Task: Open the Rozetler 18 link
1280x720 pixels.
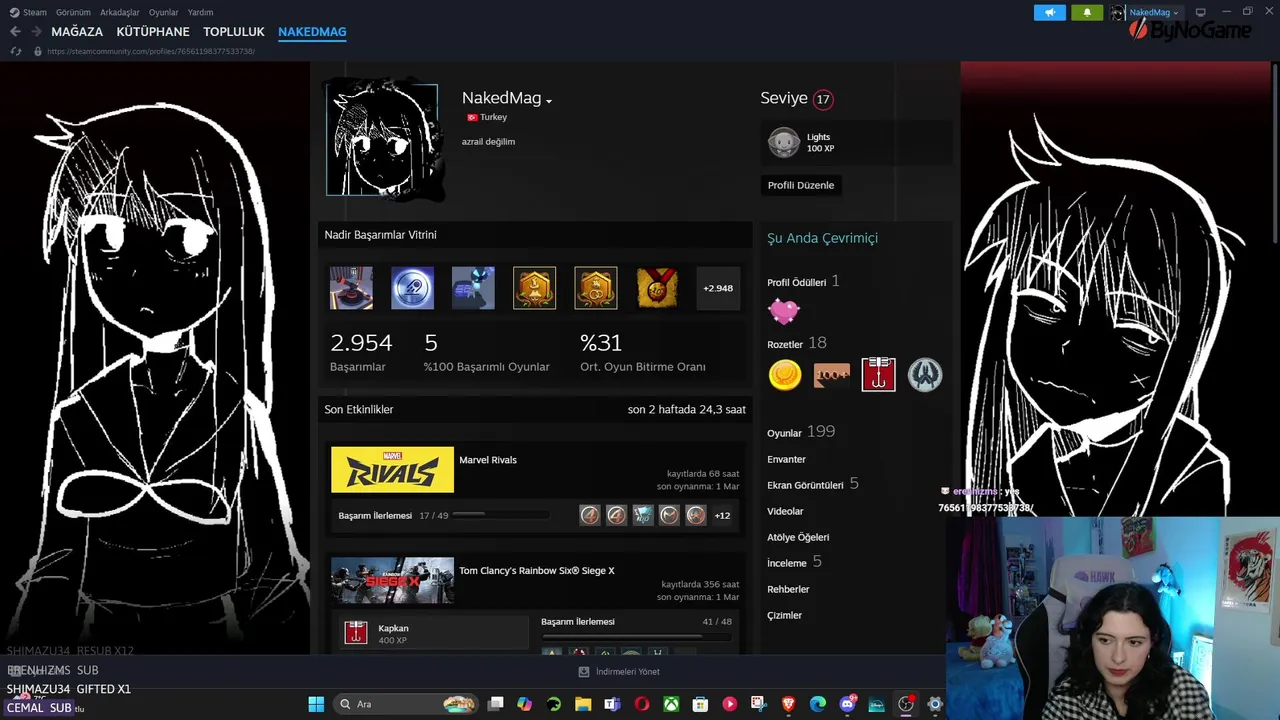Action: (x=797, y=343)
